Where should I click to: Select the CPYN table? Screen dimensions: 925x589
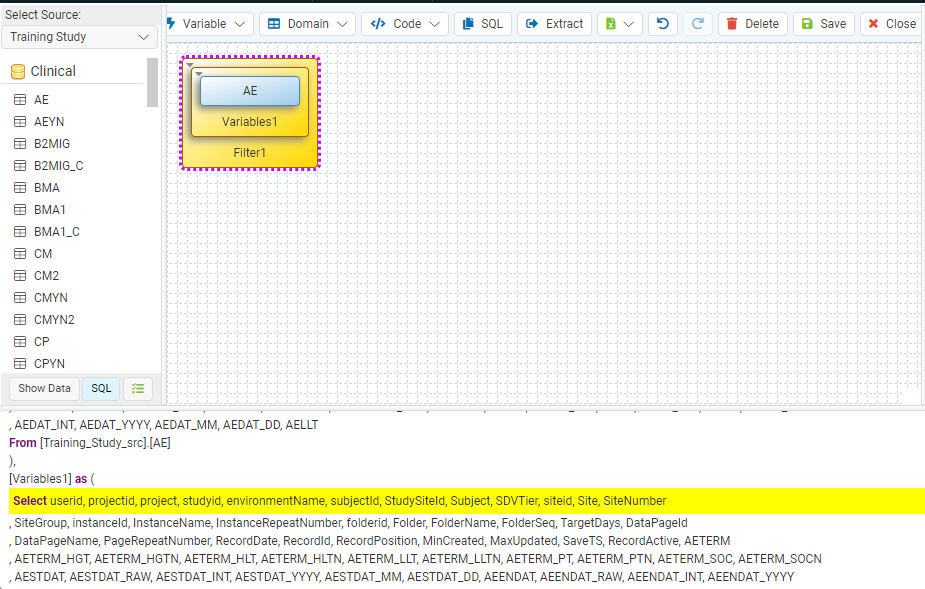[50, 364]
